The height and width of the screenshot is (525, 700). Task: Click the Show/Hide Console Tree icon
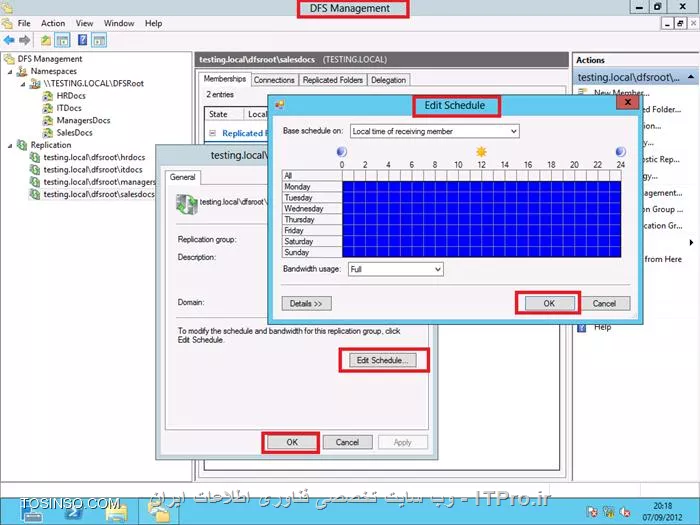[x=62, y=40]
